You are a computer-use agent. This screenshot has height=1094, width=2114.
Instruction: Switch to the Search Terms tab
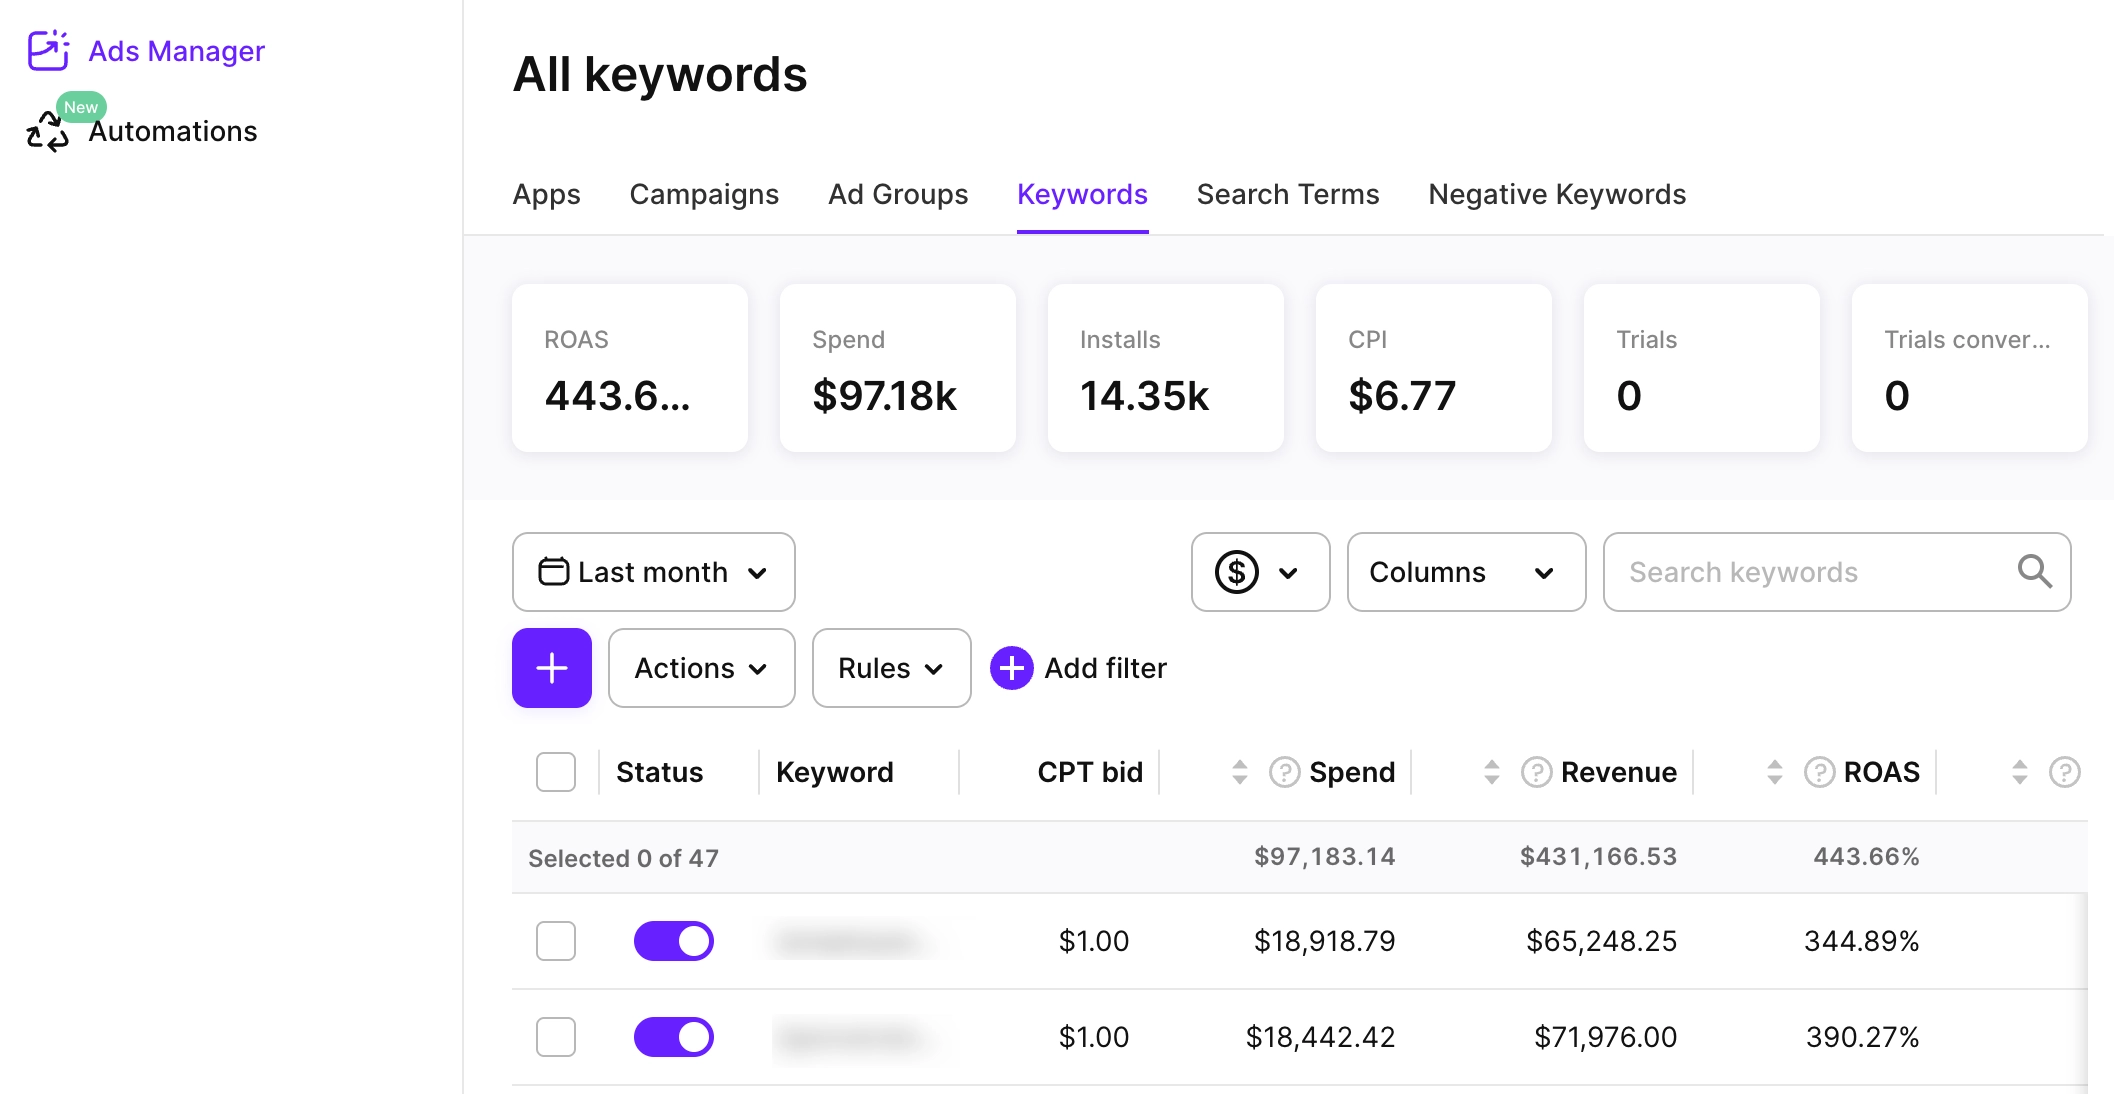coord(1288,194)
